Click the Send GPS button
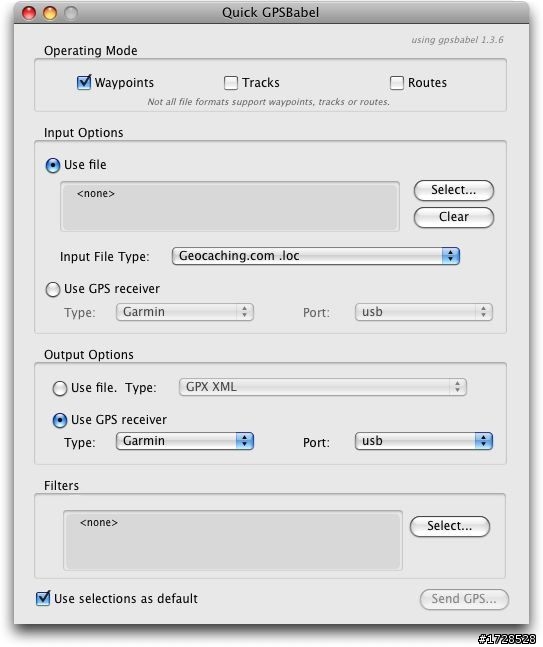This screenshot has height=647, width=543. (x=464, y=599)
